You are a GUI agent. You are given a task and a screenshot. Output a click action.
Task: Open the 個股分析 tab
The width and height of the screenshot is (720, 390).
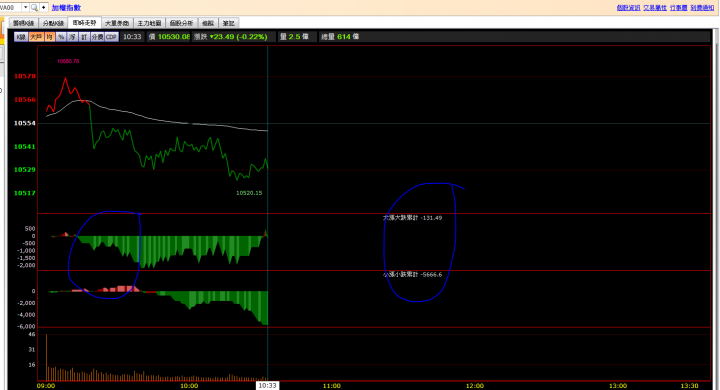click(x=181, y=23)
